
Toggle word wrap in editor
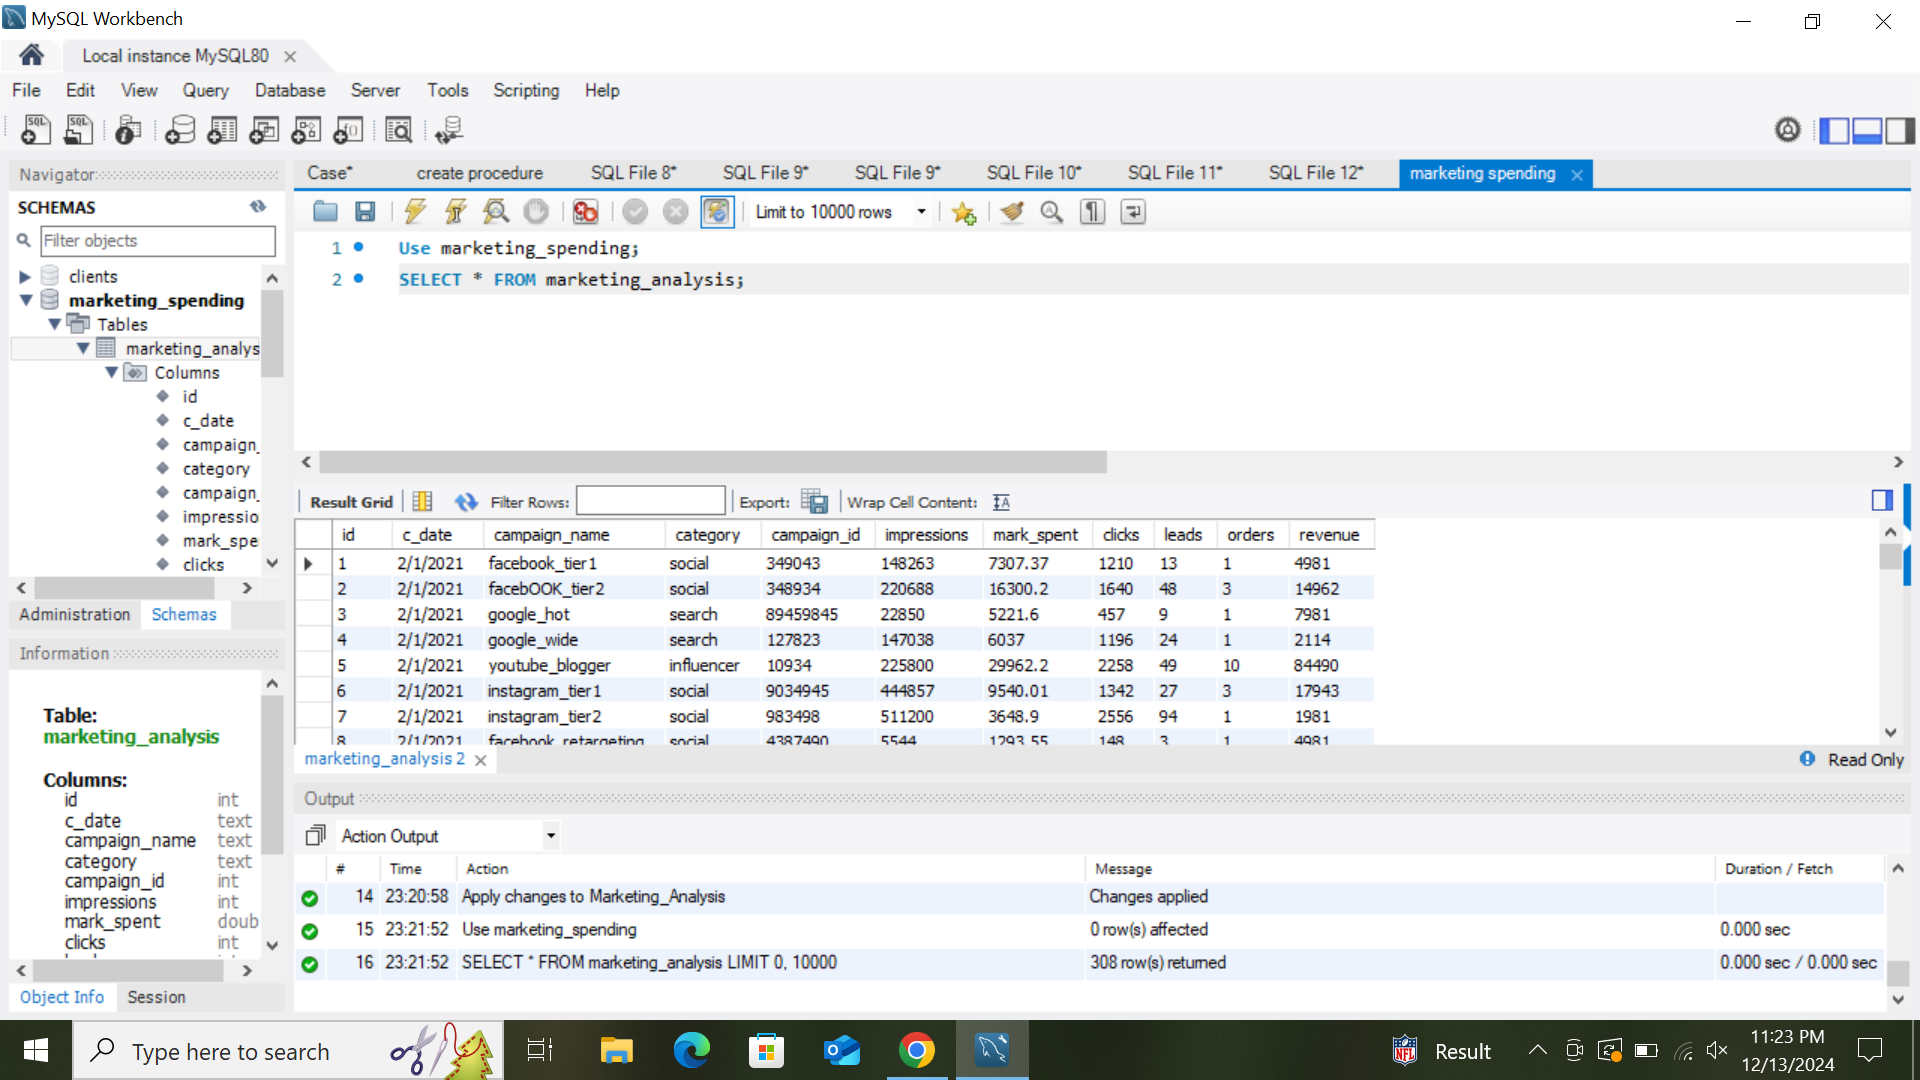(x=1133, y=212)
